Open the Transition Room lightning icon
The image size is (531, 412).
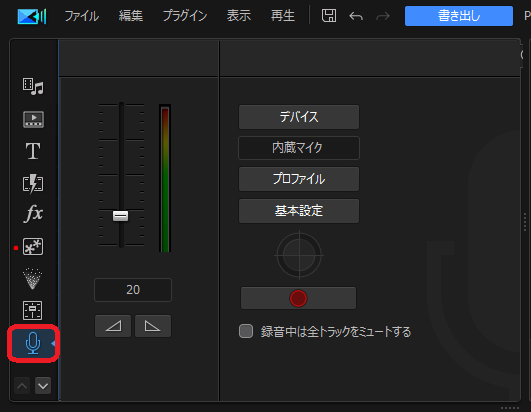point(33,183)
